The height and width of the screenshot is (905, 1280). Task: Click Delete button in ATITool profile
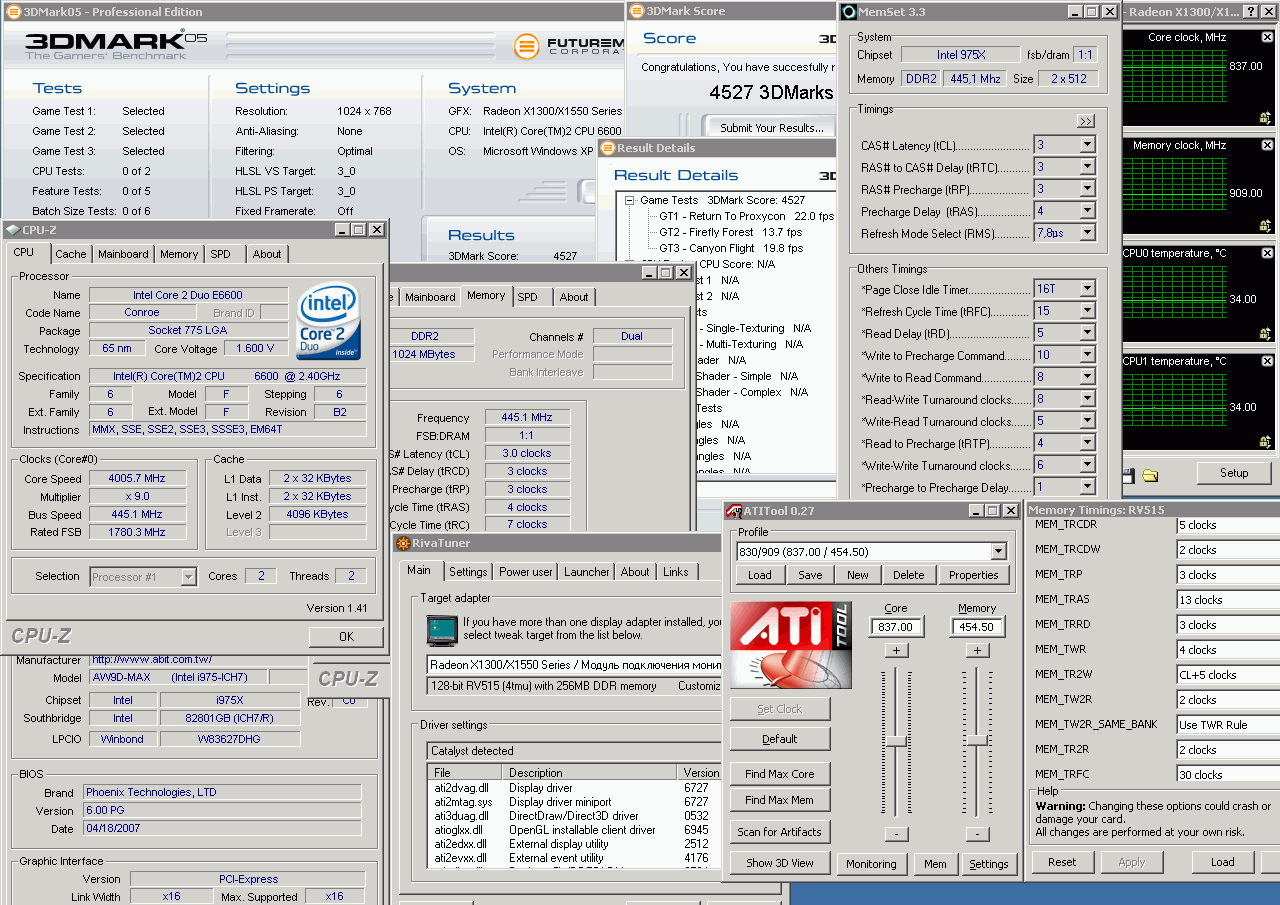pos(909,575)
